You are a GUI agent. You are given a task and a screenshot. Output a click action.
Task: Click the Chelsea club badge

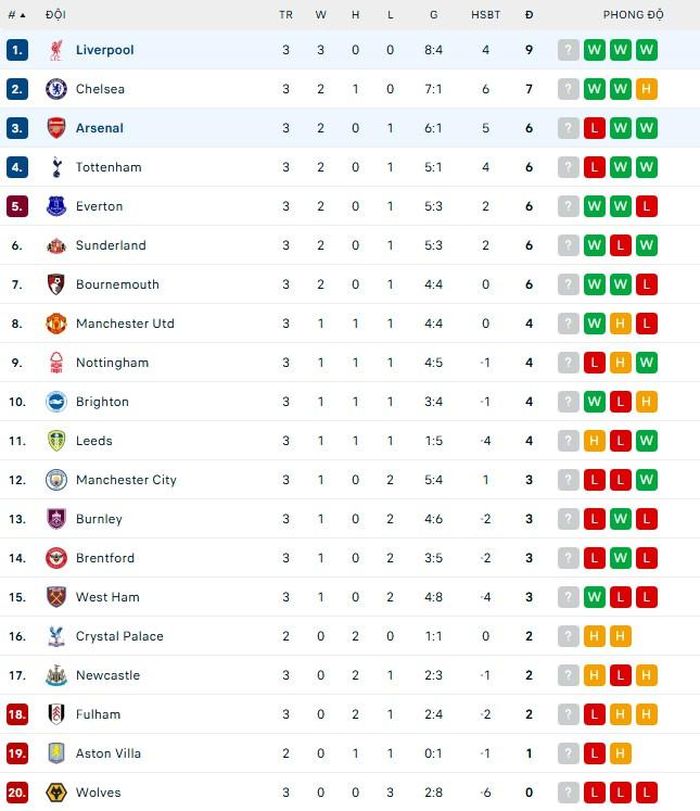tap(56, 89)
